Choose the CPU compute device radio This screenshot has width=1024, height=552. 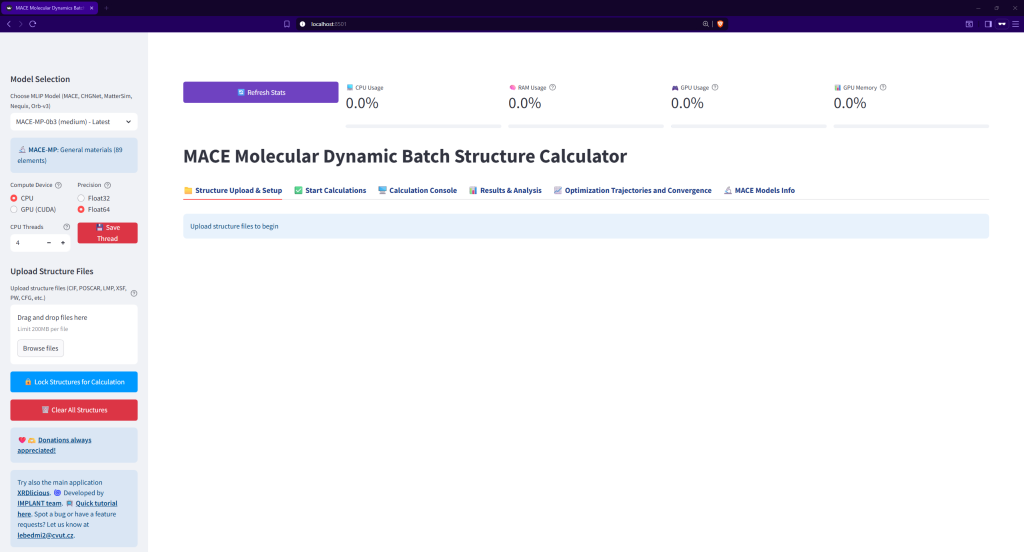point(14,198)
